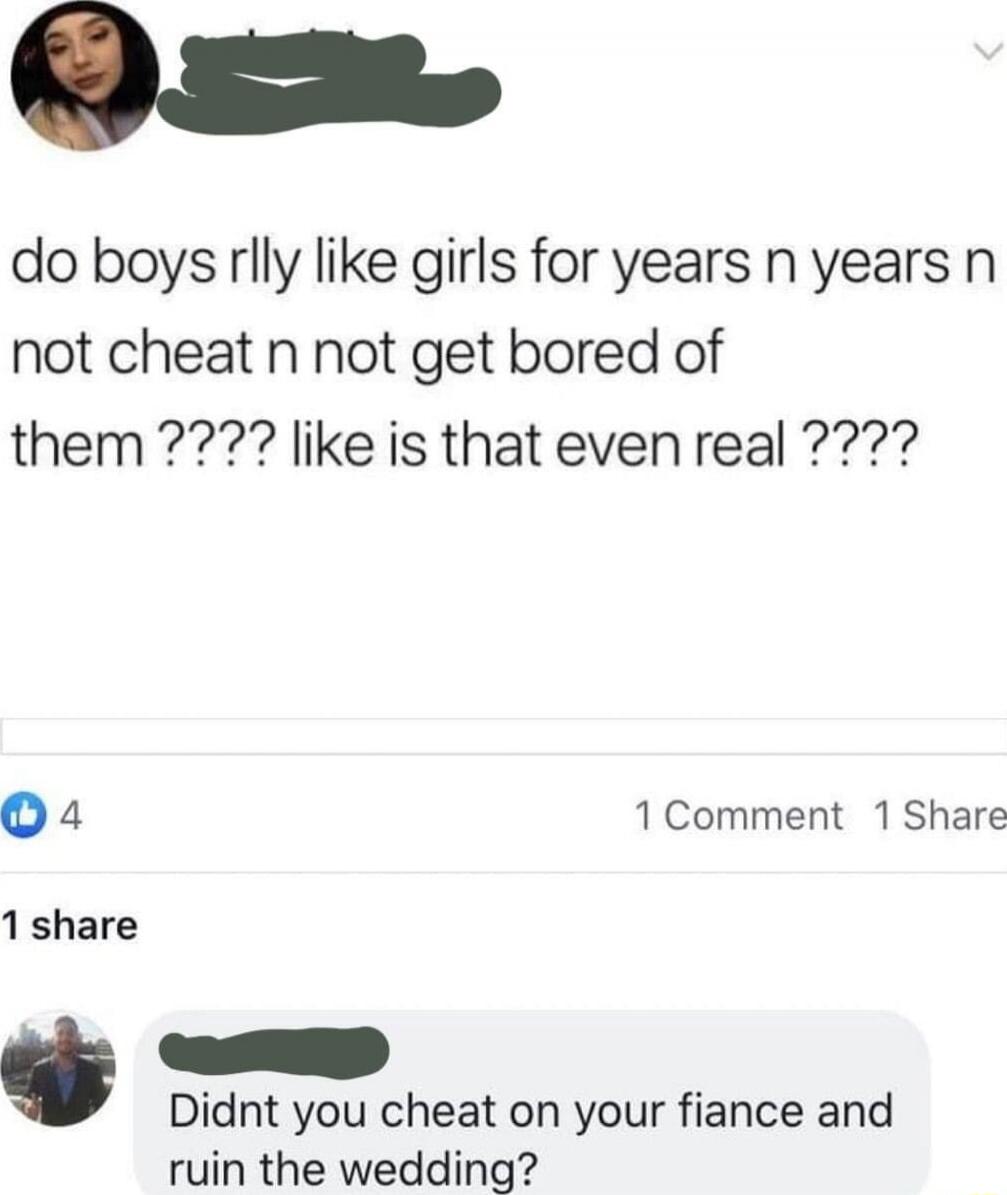Click the thumbs-up icon beside 4

[x=23, y=815]
